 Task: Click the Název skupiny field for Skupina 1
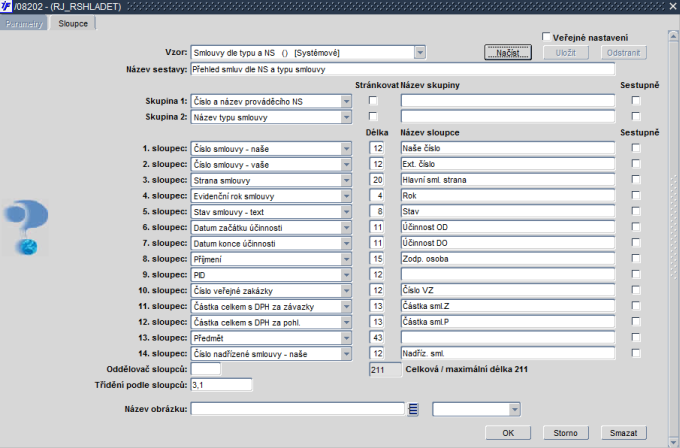[x=508, y=101]
